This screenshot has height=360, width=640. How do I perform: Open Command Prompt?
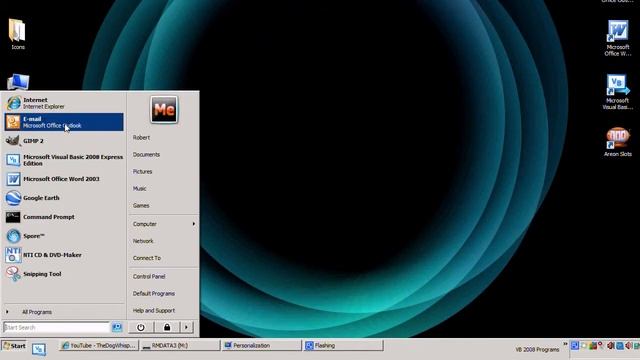64,217
